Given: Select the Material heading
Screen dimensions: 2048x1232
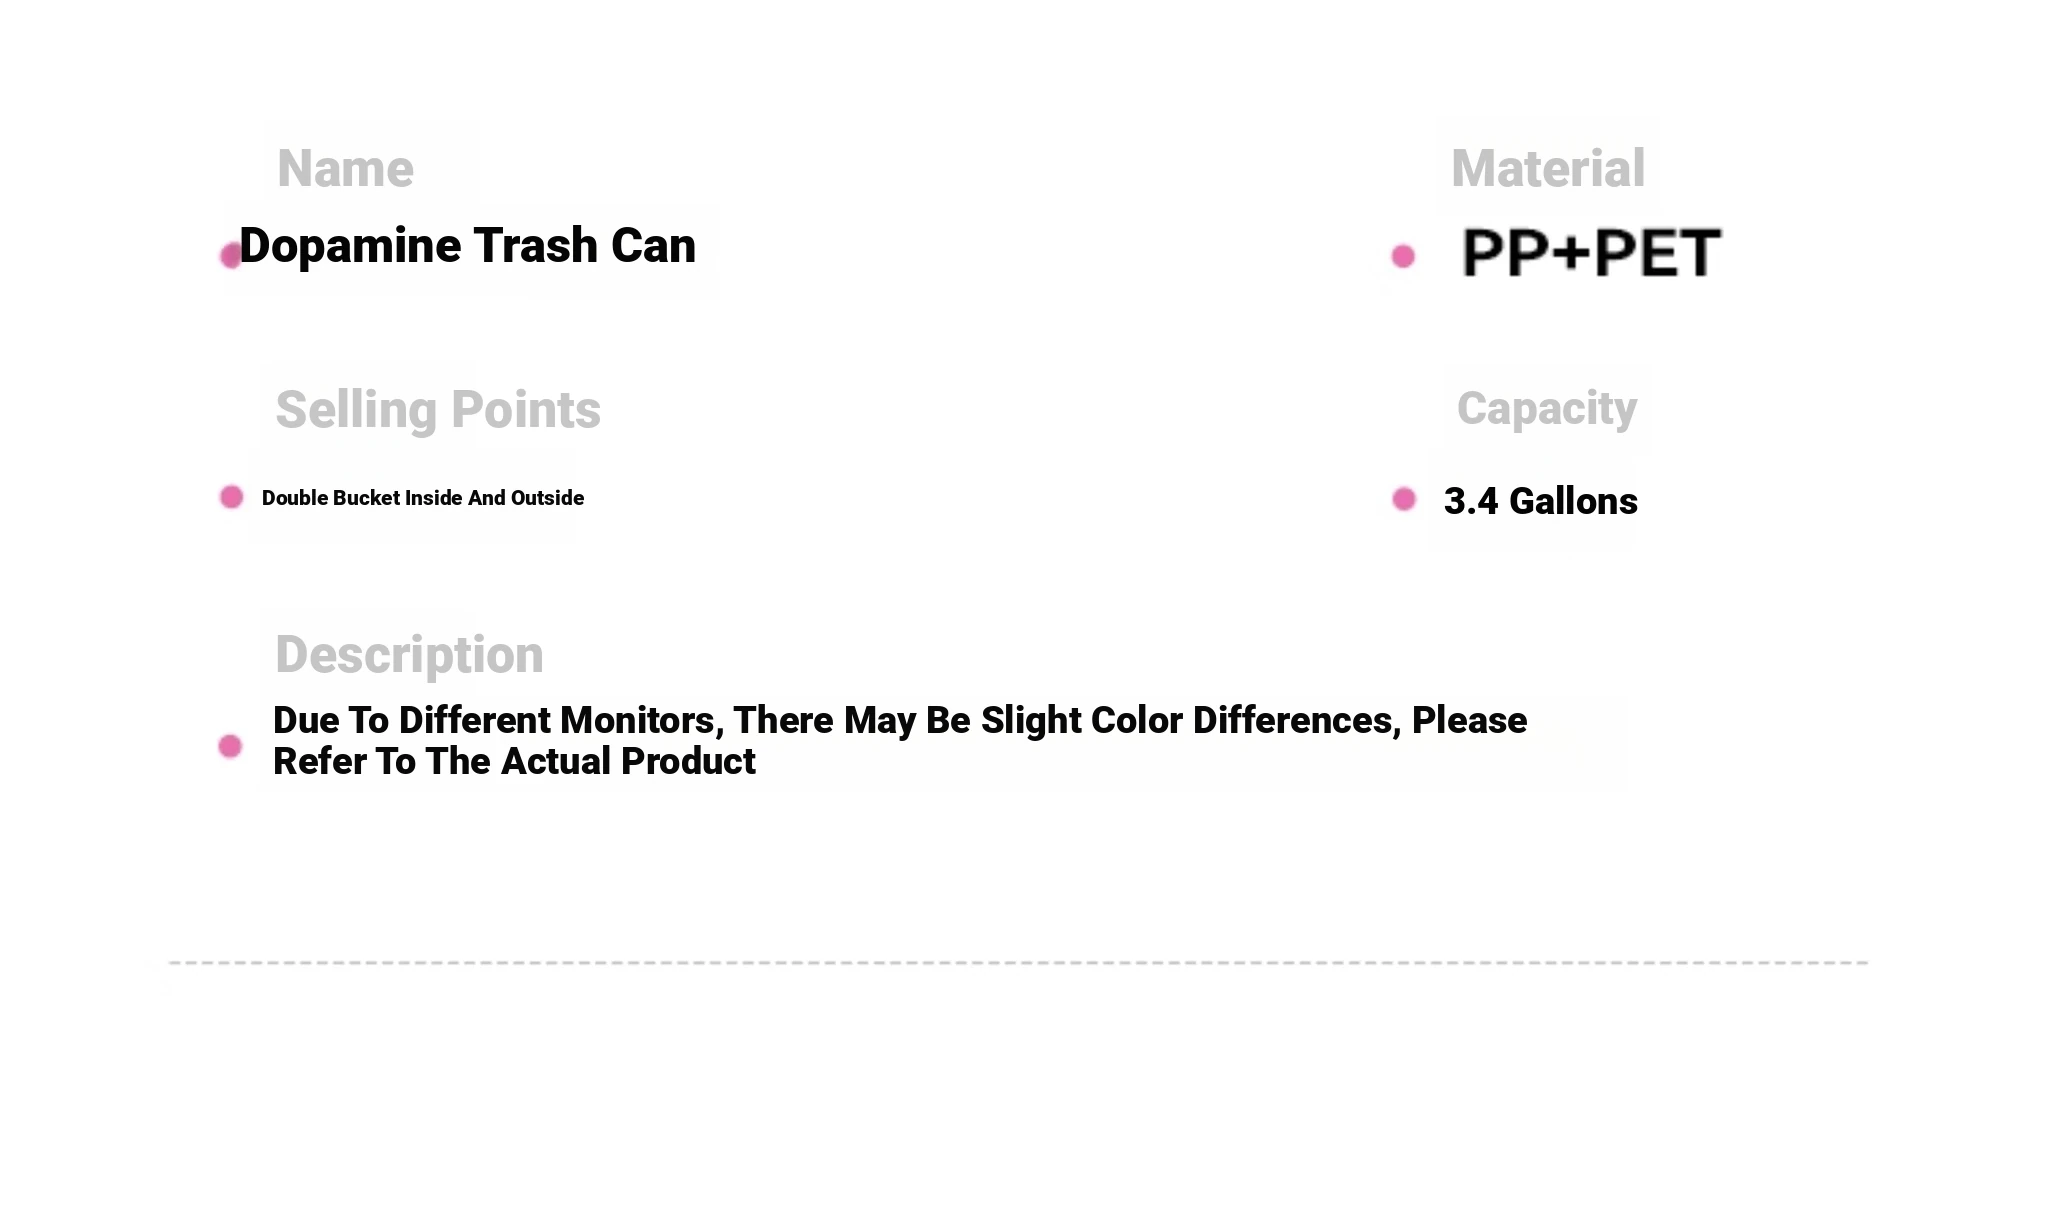Looking at the screenshot, I should coord(1547,168).
